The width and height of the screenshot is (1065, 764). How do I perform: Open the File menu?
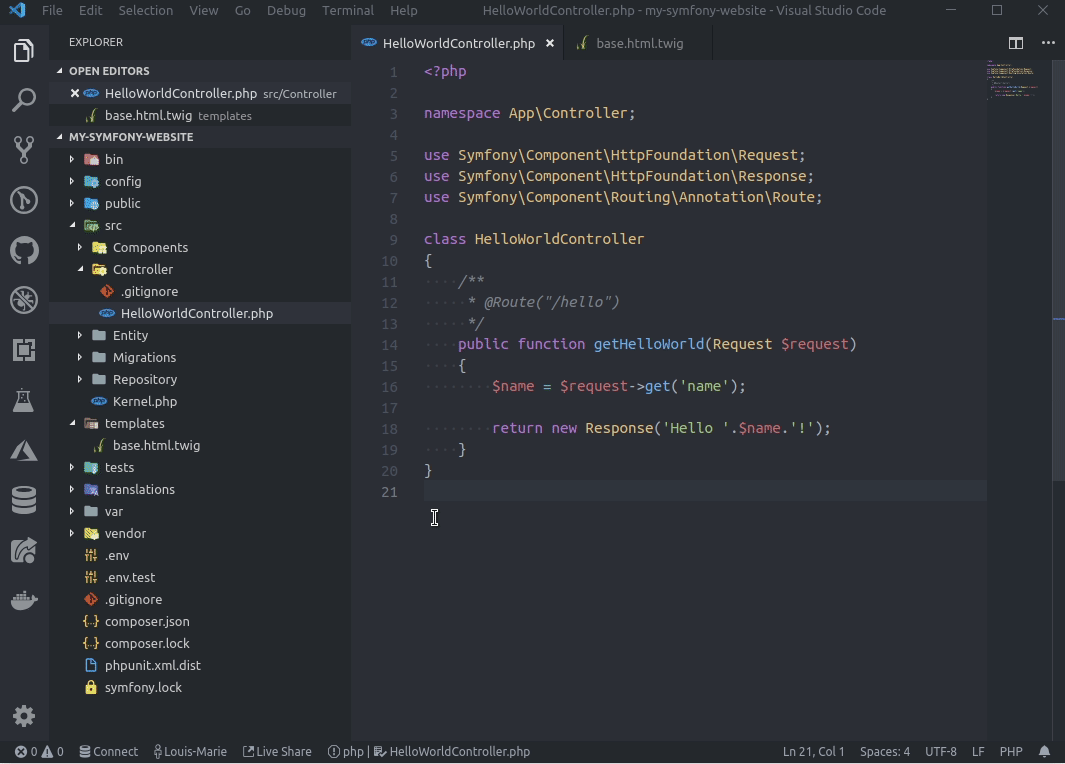click(x=52, y=11)
